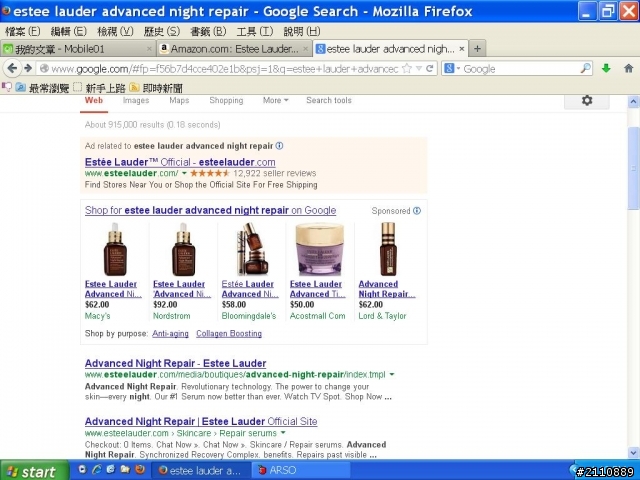640x480 pixels.
Task: Select the Images search tab
Action: 136,100
